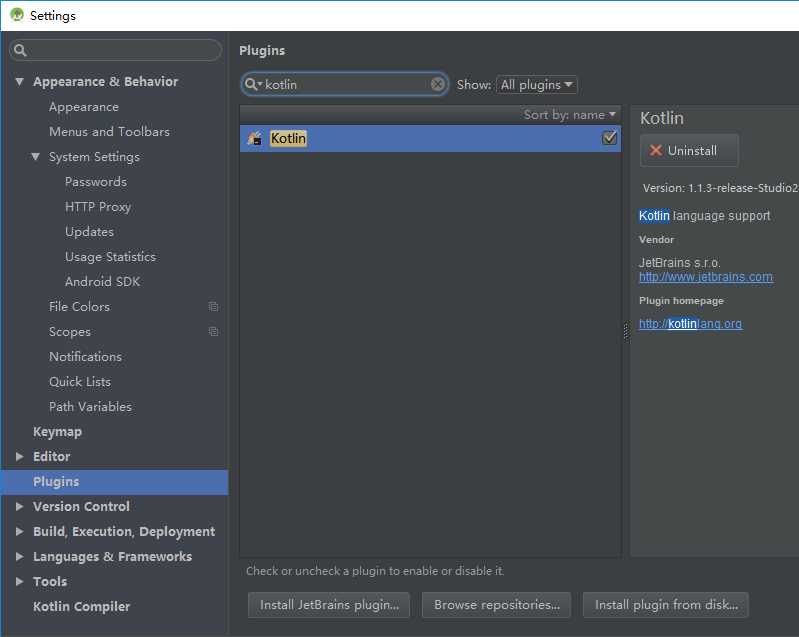Open Usage Statistics settings
This screenshot has width=799, height=637.
point(110,257)
